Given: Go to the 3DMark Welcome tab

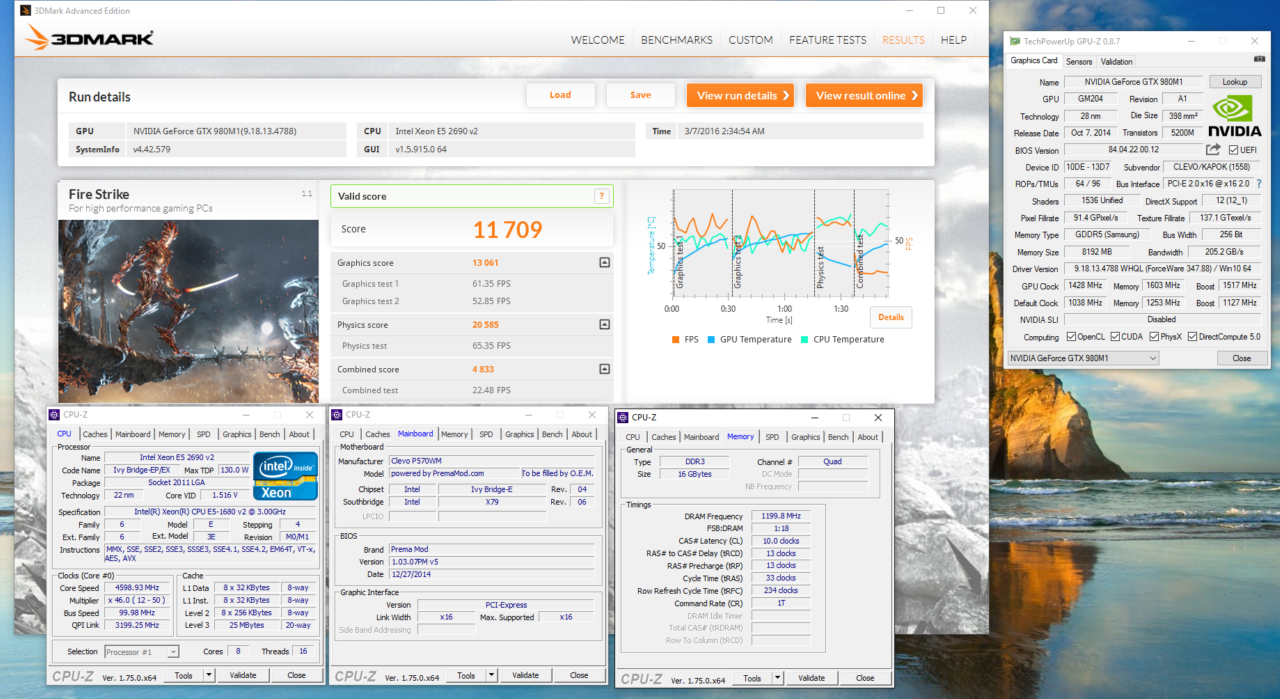Looking at the screenshot, I should tap(598, 40).
